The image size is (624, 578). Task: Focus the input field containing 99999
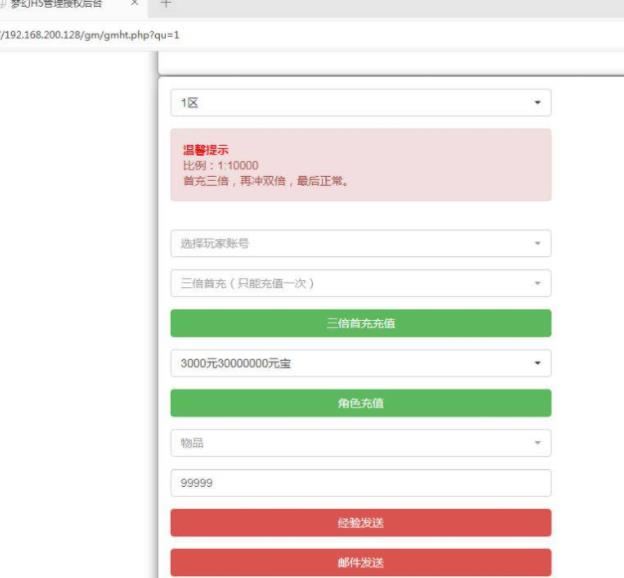point(360,483)
